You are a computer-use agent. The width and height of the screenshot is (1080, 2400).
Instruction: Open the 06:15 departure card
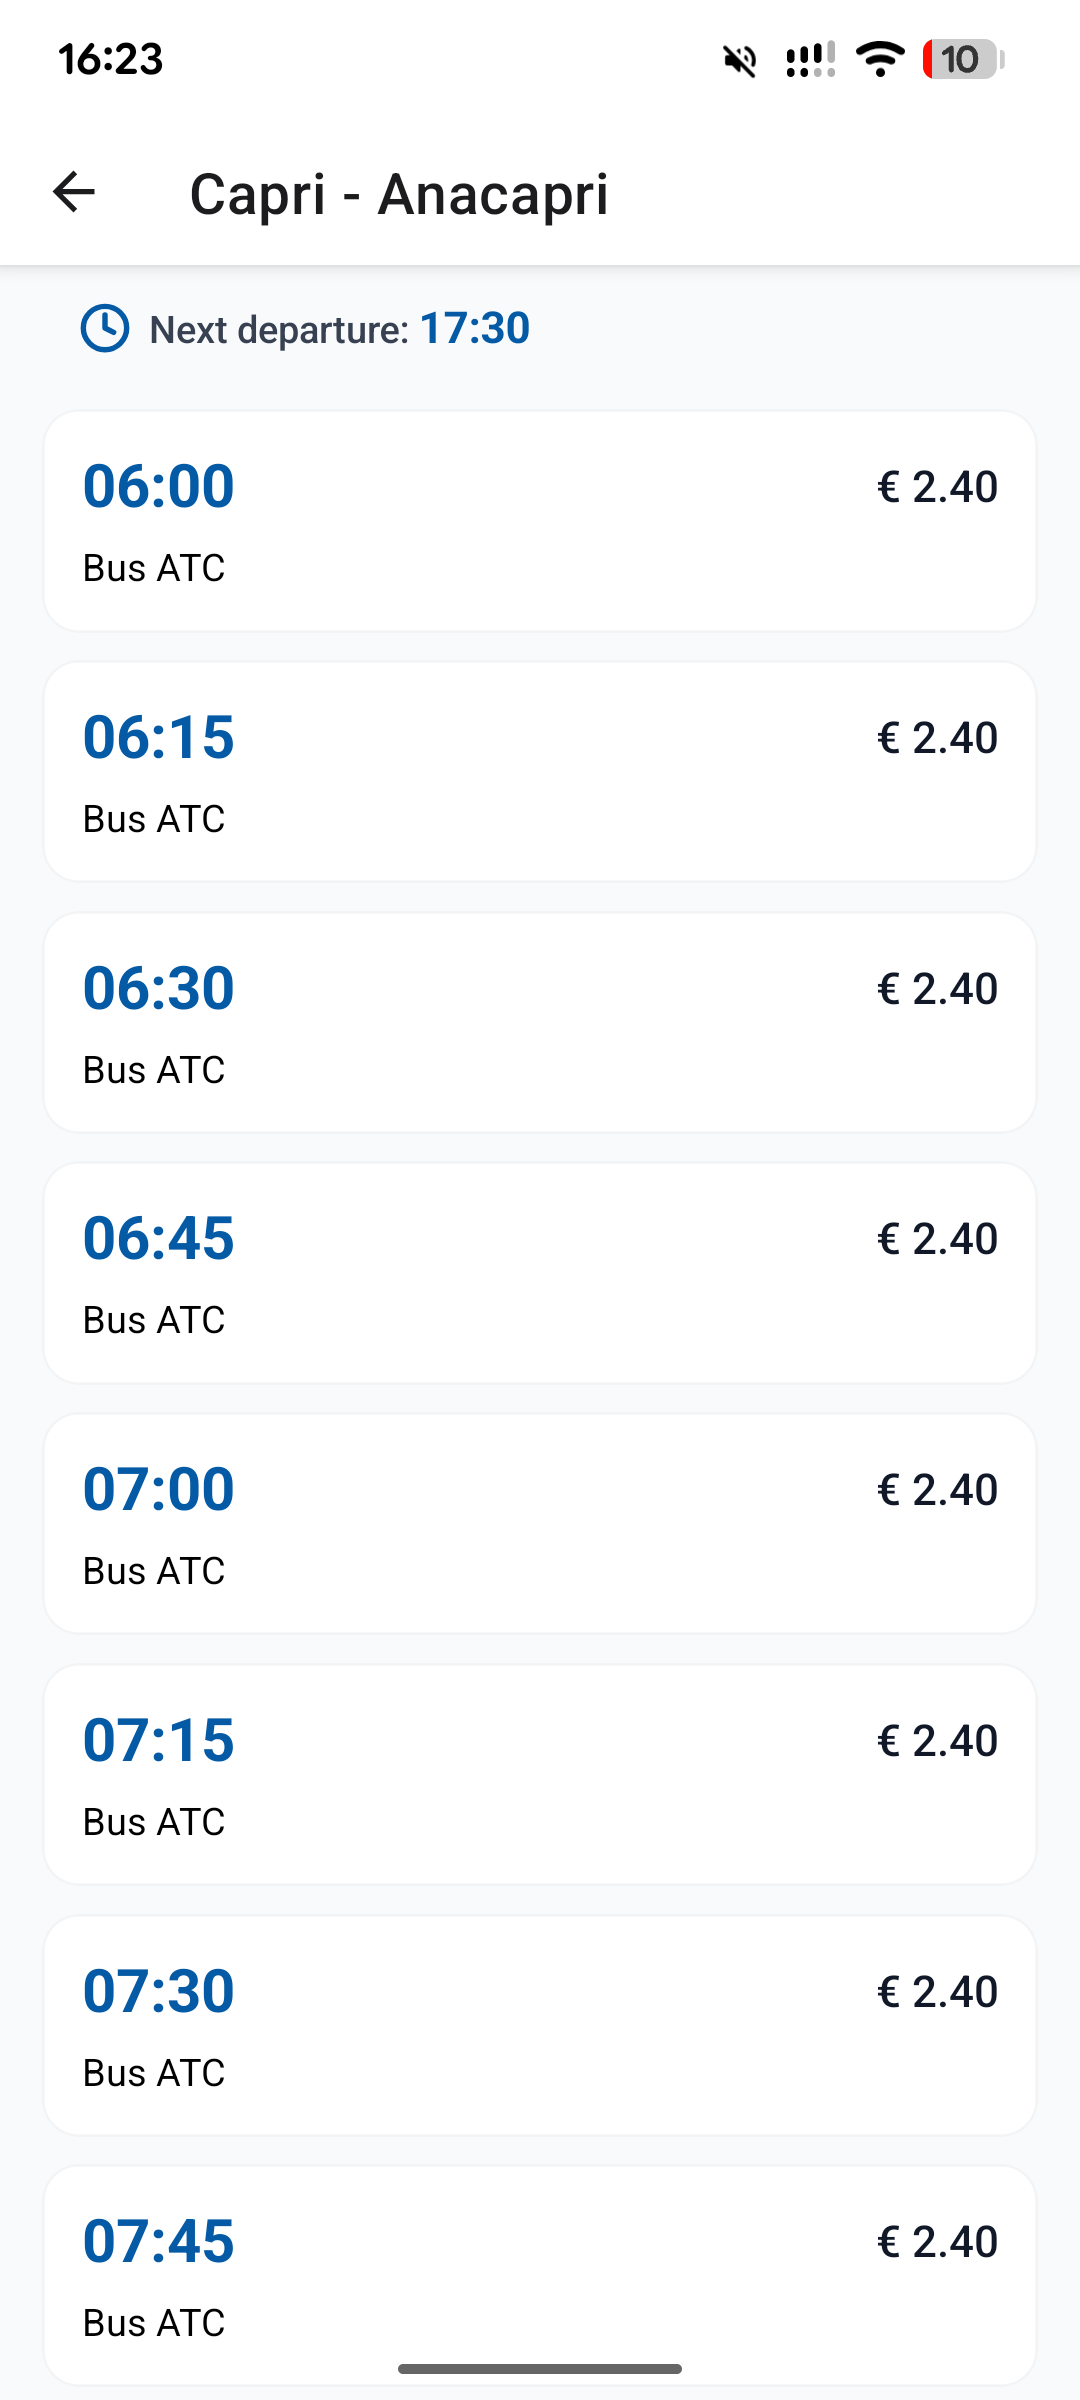click(x=540, y=771)
